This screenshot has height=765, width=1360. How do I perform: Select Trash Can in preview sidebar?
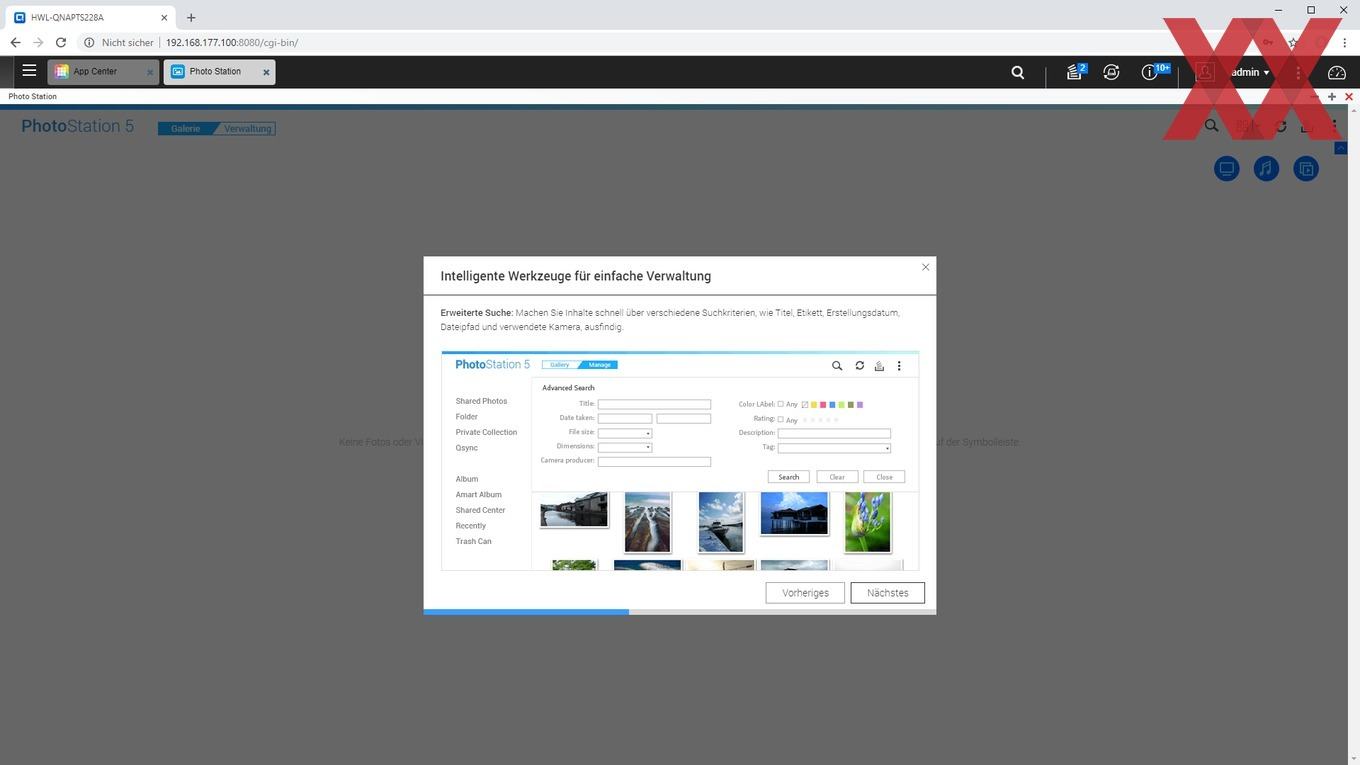click(x=473, y=541)
